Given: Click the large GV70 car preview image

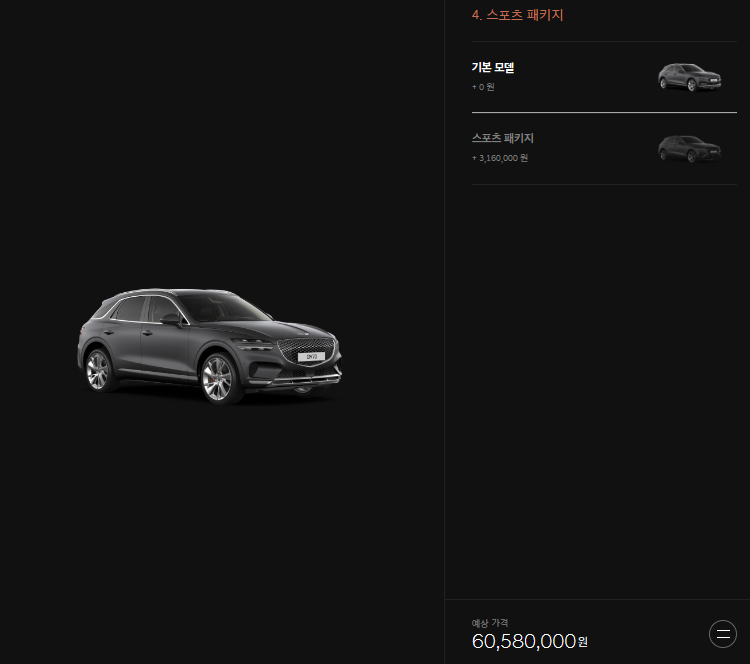Looking at the screenshot, I should 210,346.
